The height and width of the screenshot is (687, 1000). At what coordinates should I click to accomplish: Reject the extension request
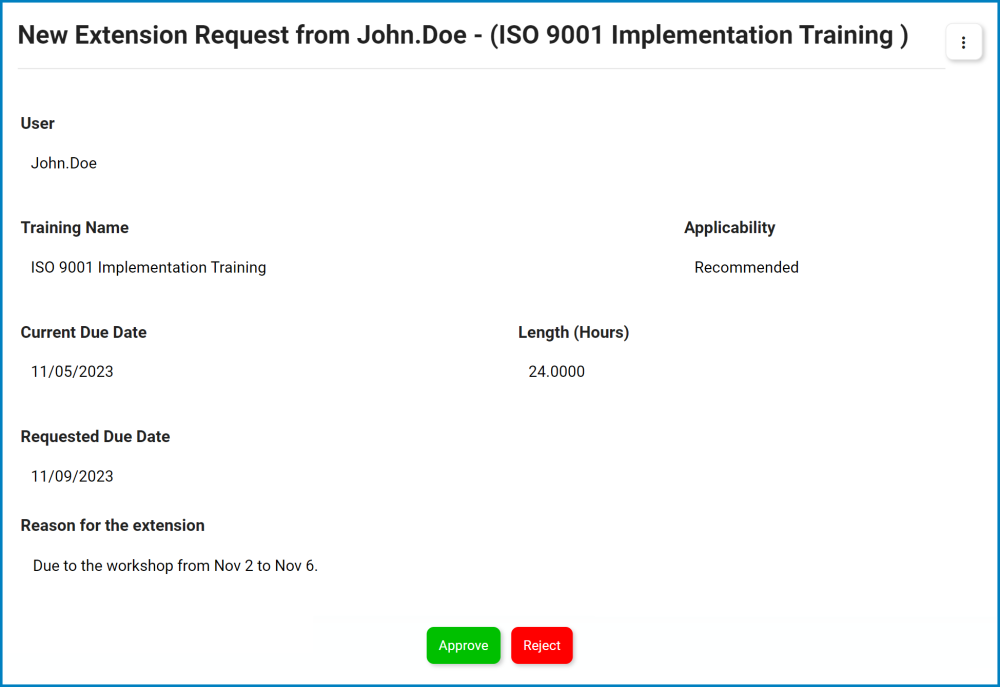coord(541,645)
